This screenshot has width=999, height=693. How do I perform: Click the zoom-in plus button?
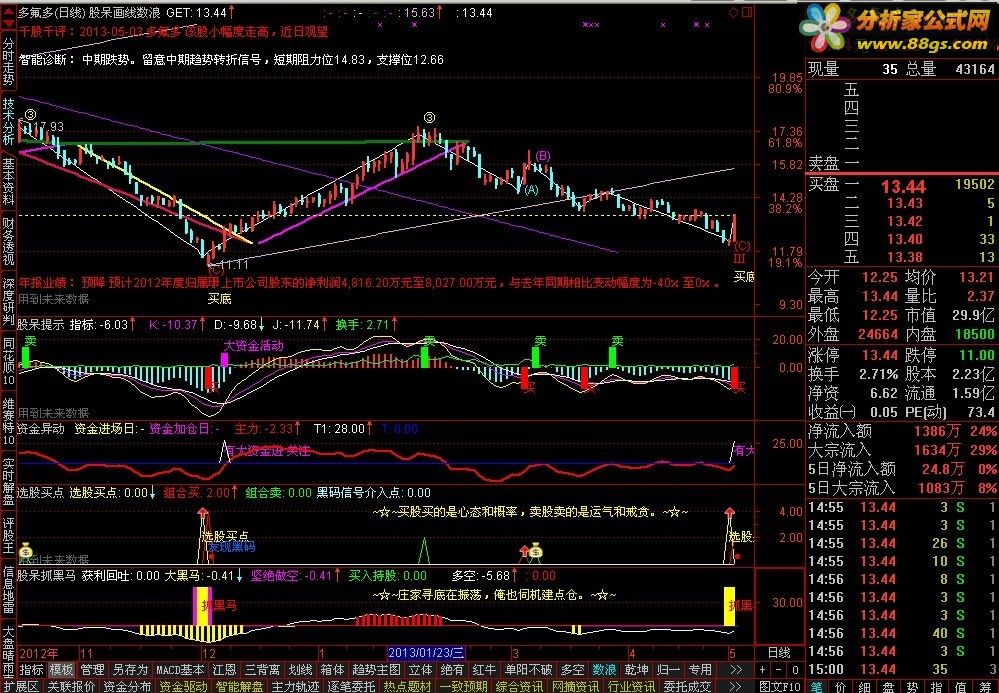tap(763, 669)
